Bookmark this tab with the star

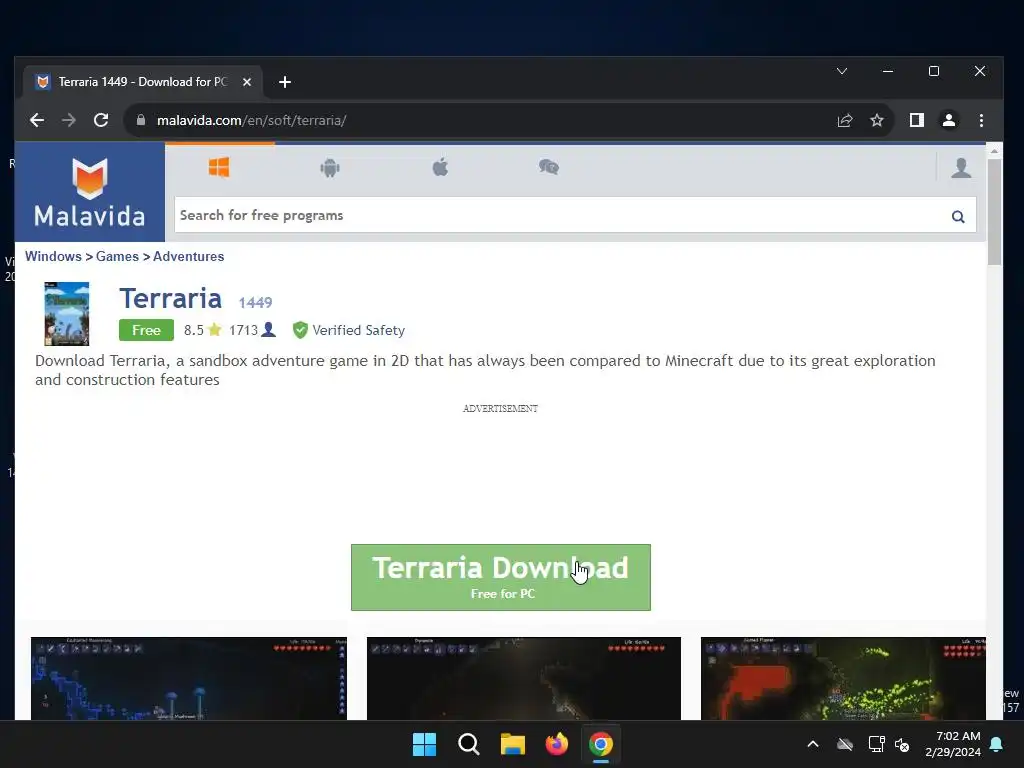877,120
